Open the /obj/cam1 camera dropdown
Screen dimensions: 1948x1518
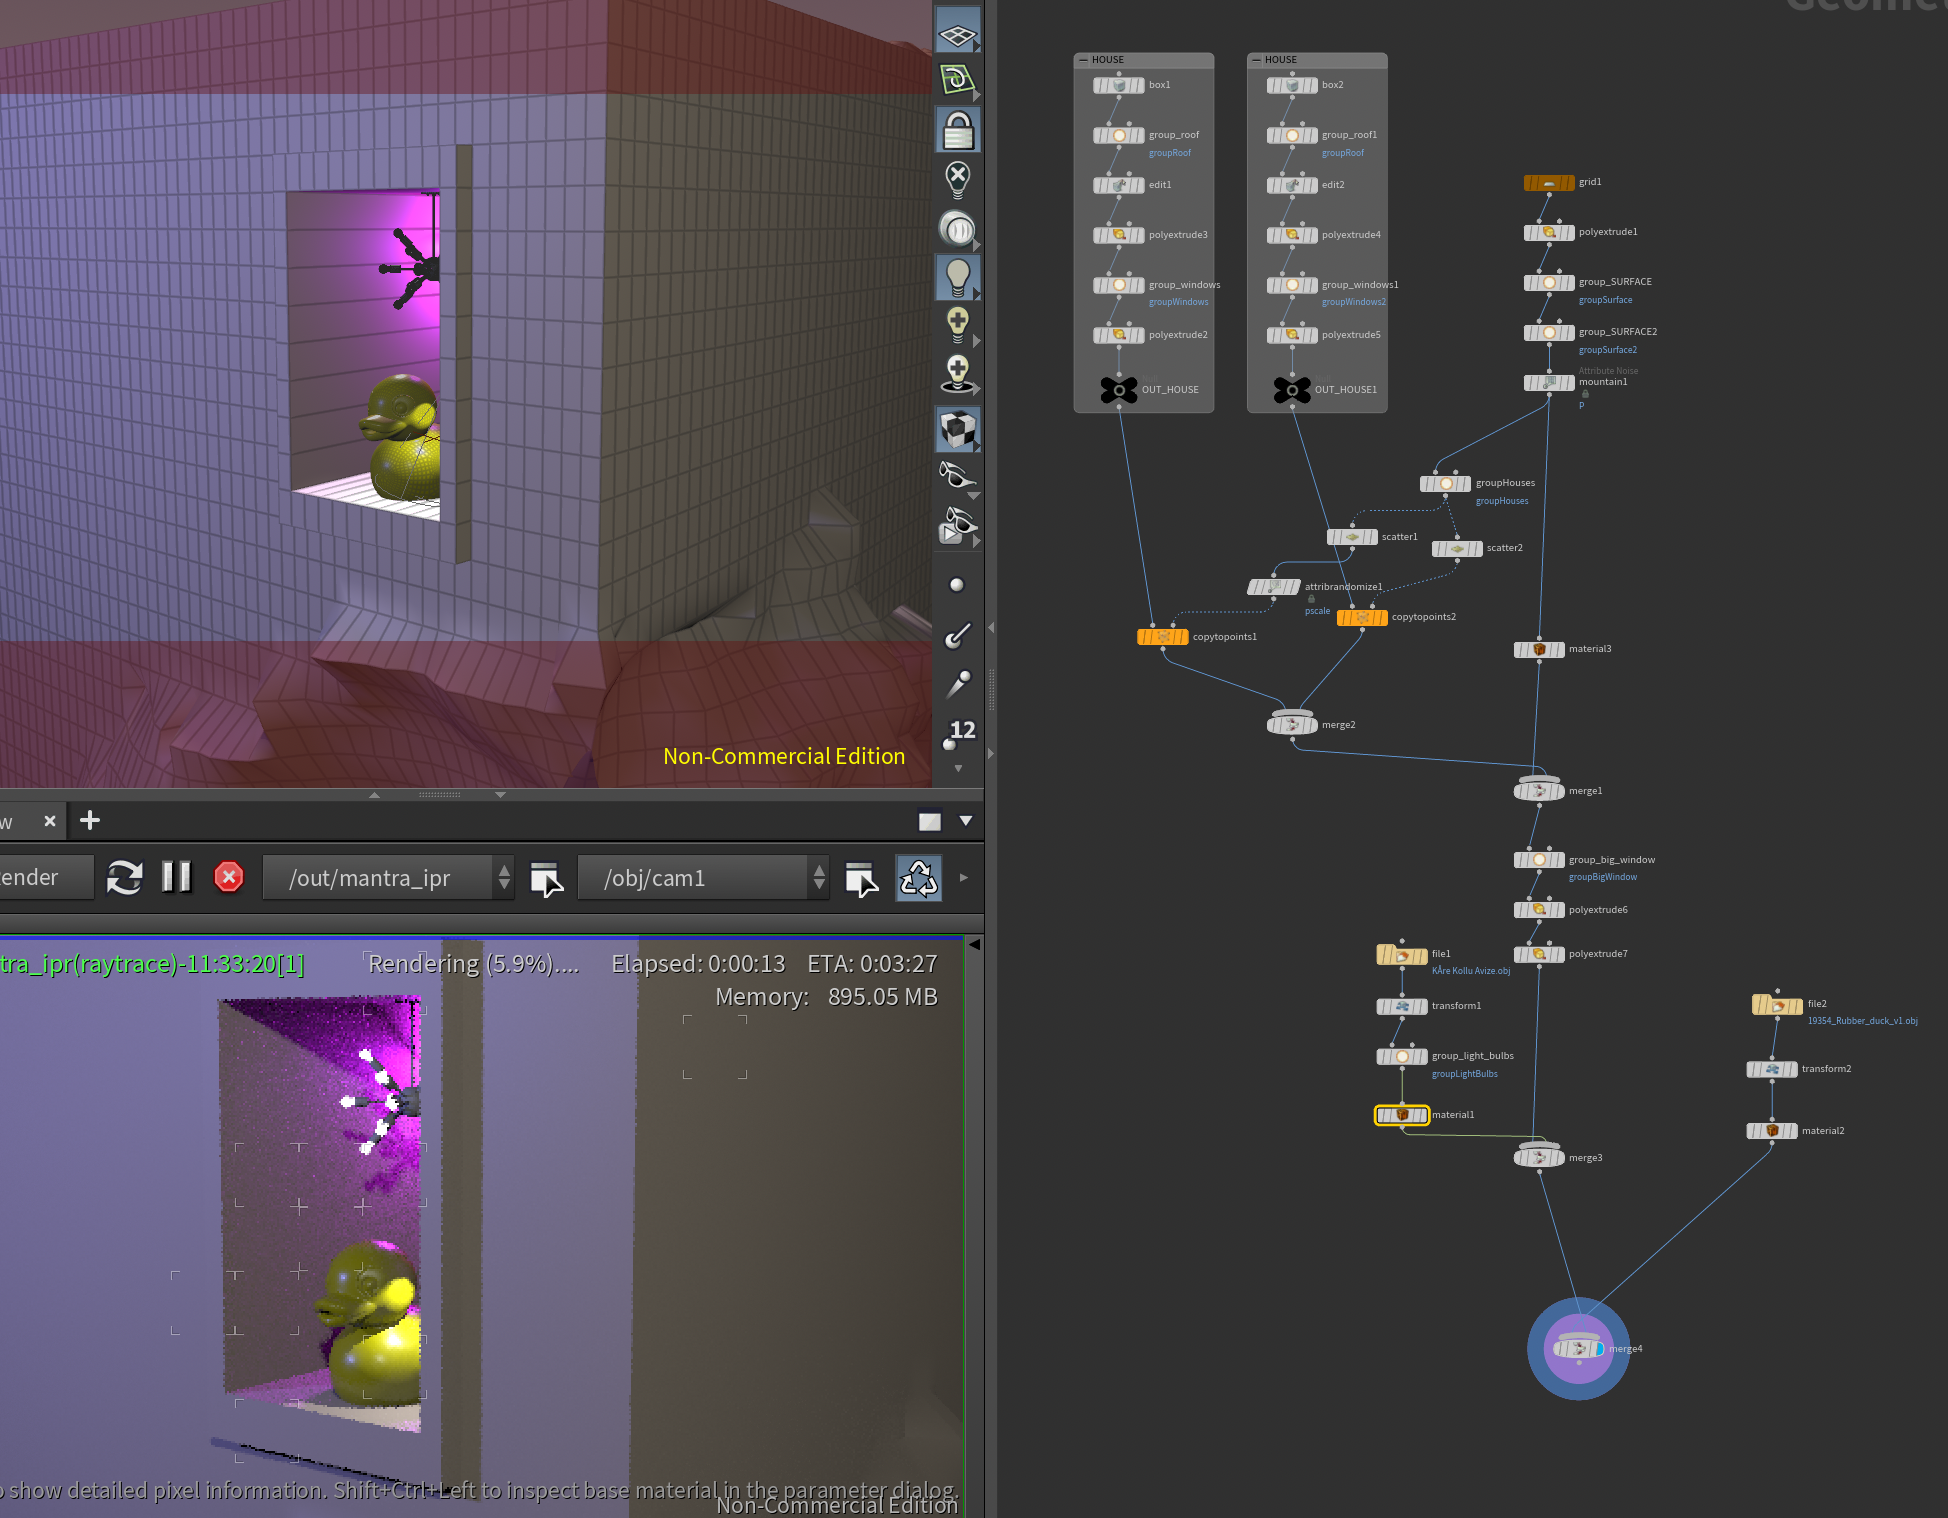[x=704, y=878]
